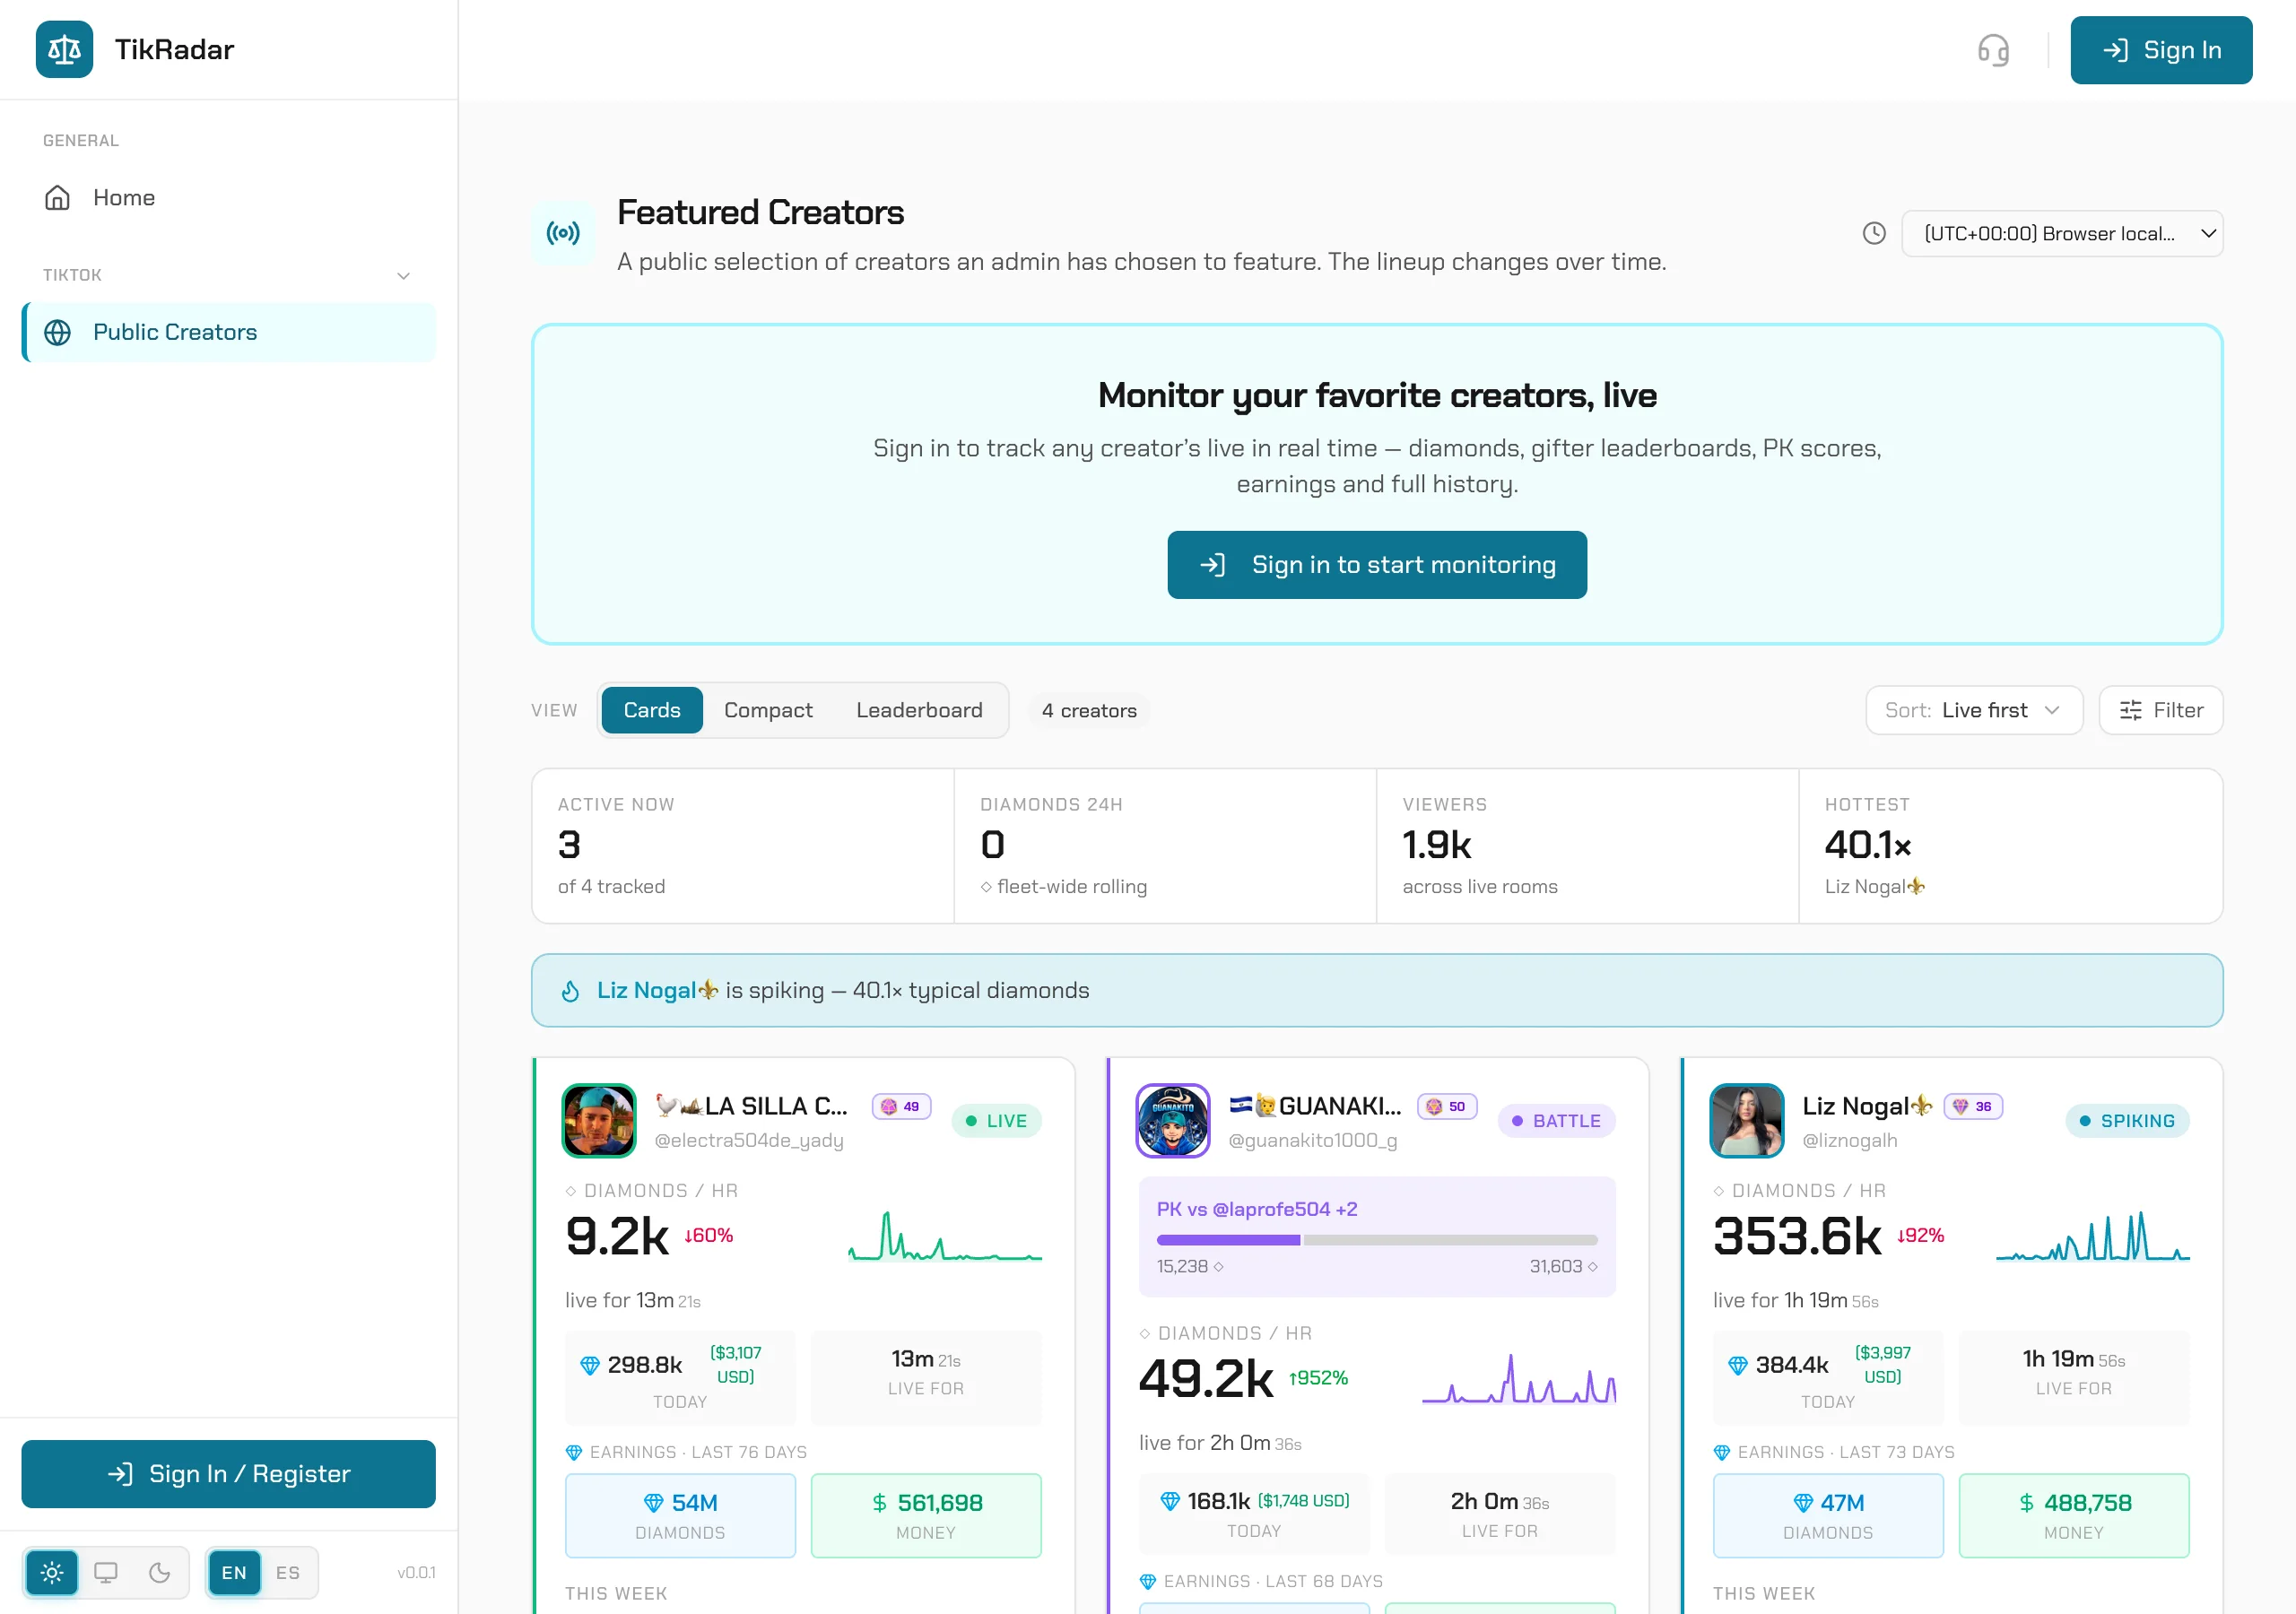This screenshot has height=1614, width=2296.
Task: Open the UTC+00:00 timezone dropdown
Action: 2062,234
